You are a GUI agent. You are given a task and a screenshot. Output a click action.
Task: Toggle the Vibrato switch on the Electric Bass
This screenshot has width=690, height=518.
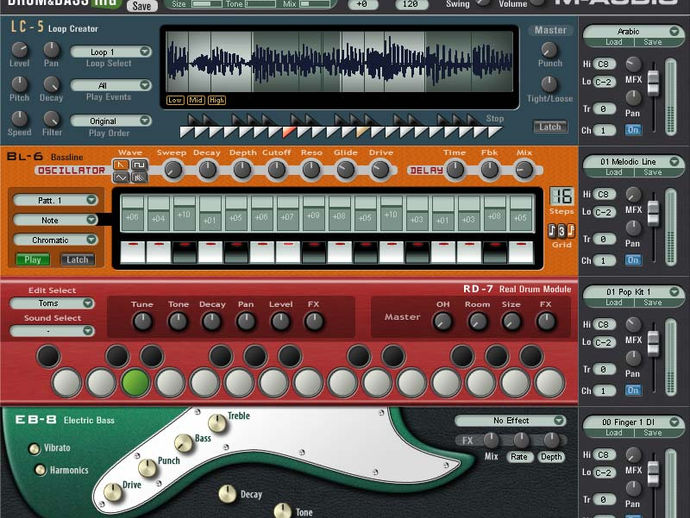[x=34, y=448]
